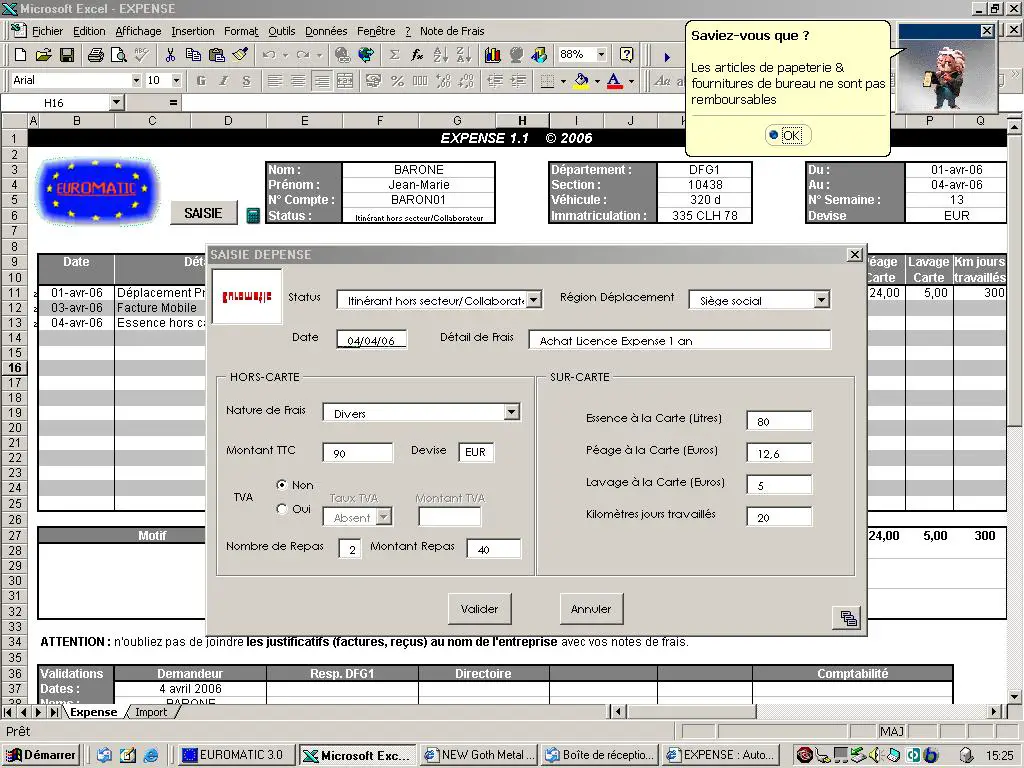The width and height of the screenshot is (1024, 768).
Task: Click the Péage à la Carte field
Action: [x=779, y=453]
